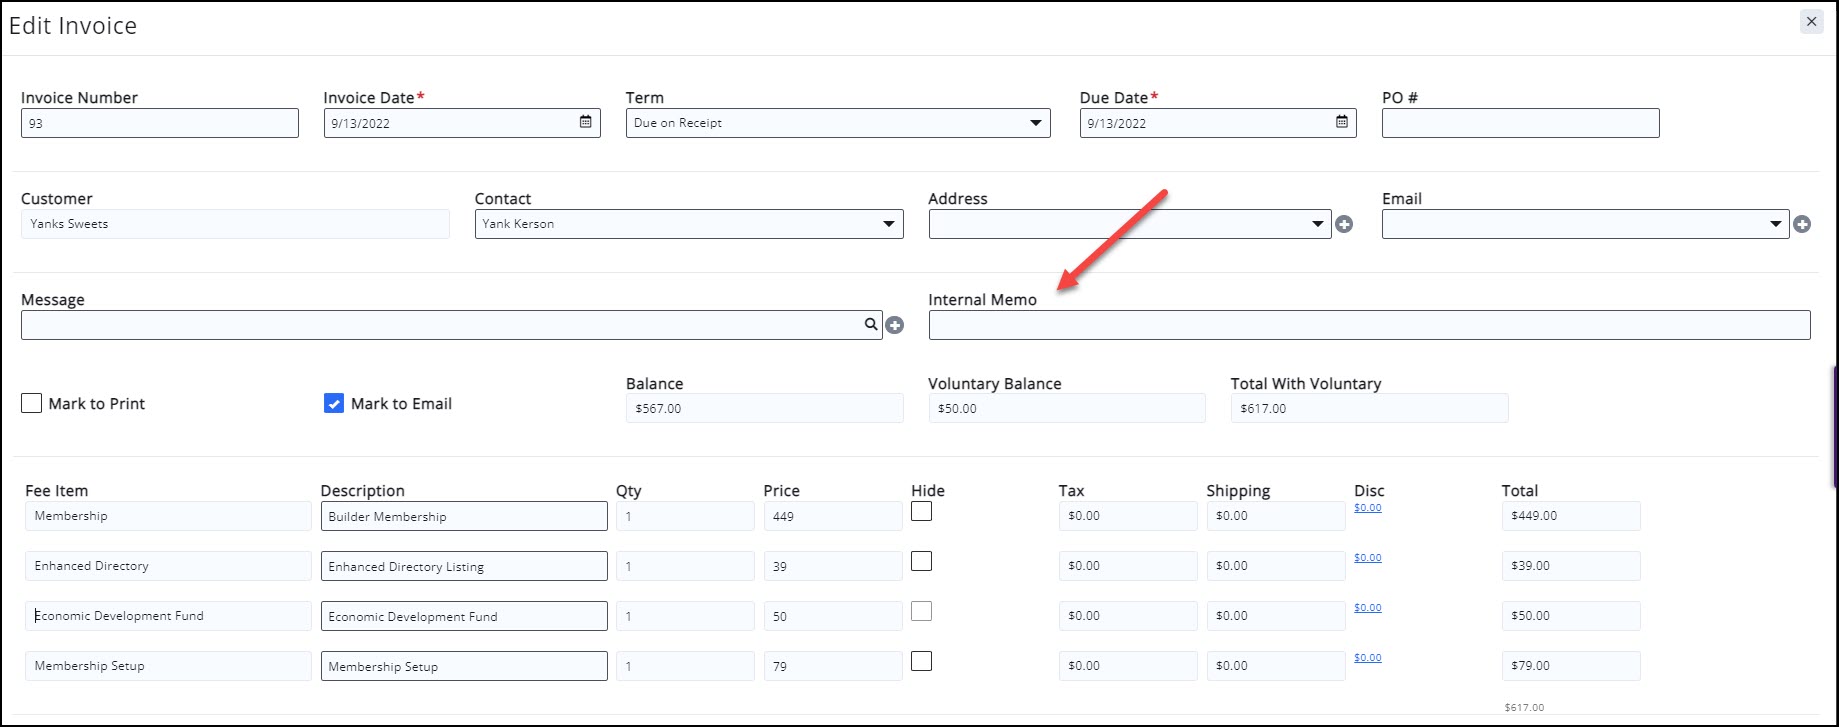Click the add address plus icon
1839x727 pixels.
tap(1344, 225)
